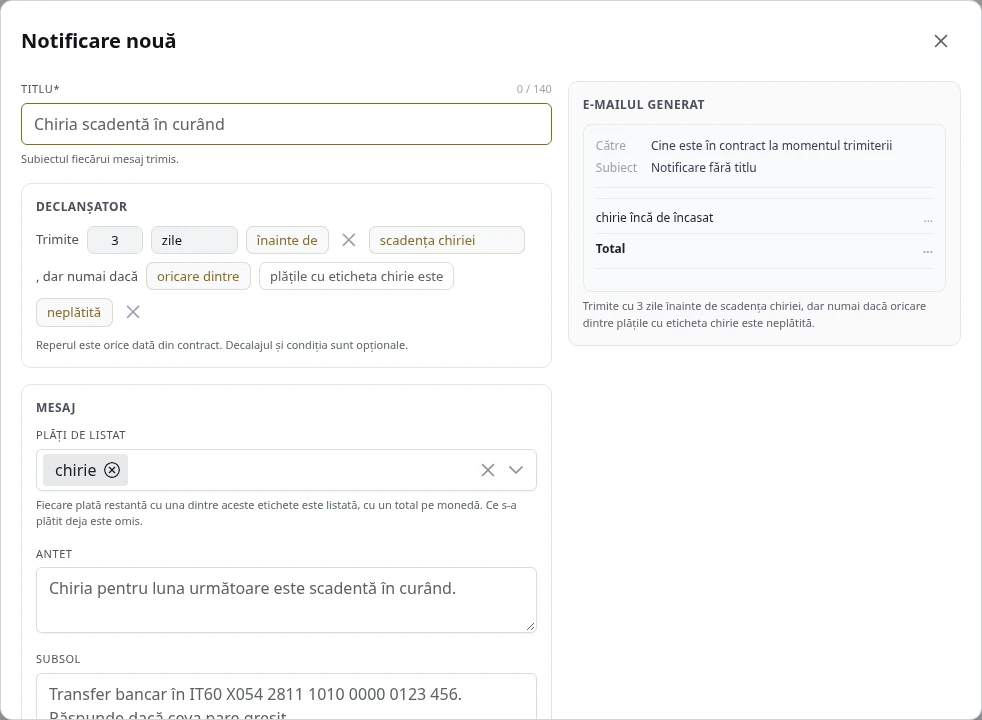Open the neplătită status dropdown

click(x=74, y=312)
